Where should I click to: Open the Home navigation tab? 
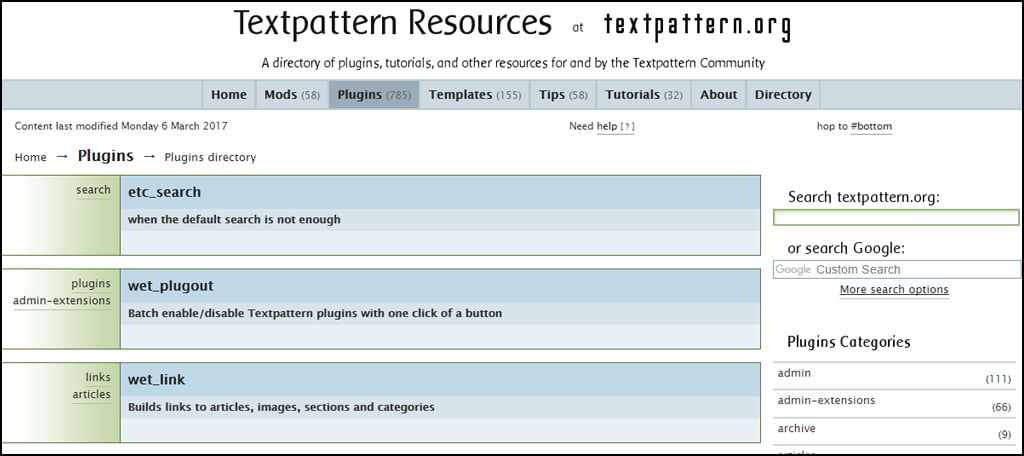(x=229, y=95)
